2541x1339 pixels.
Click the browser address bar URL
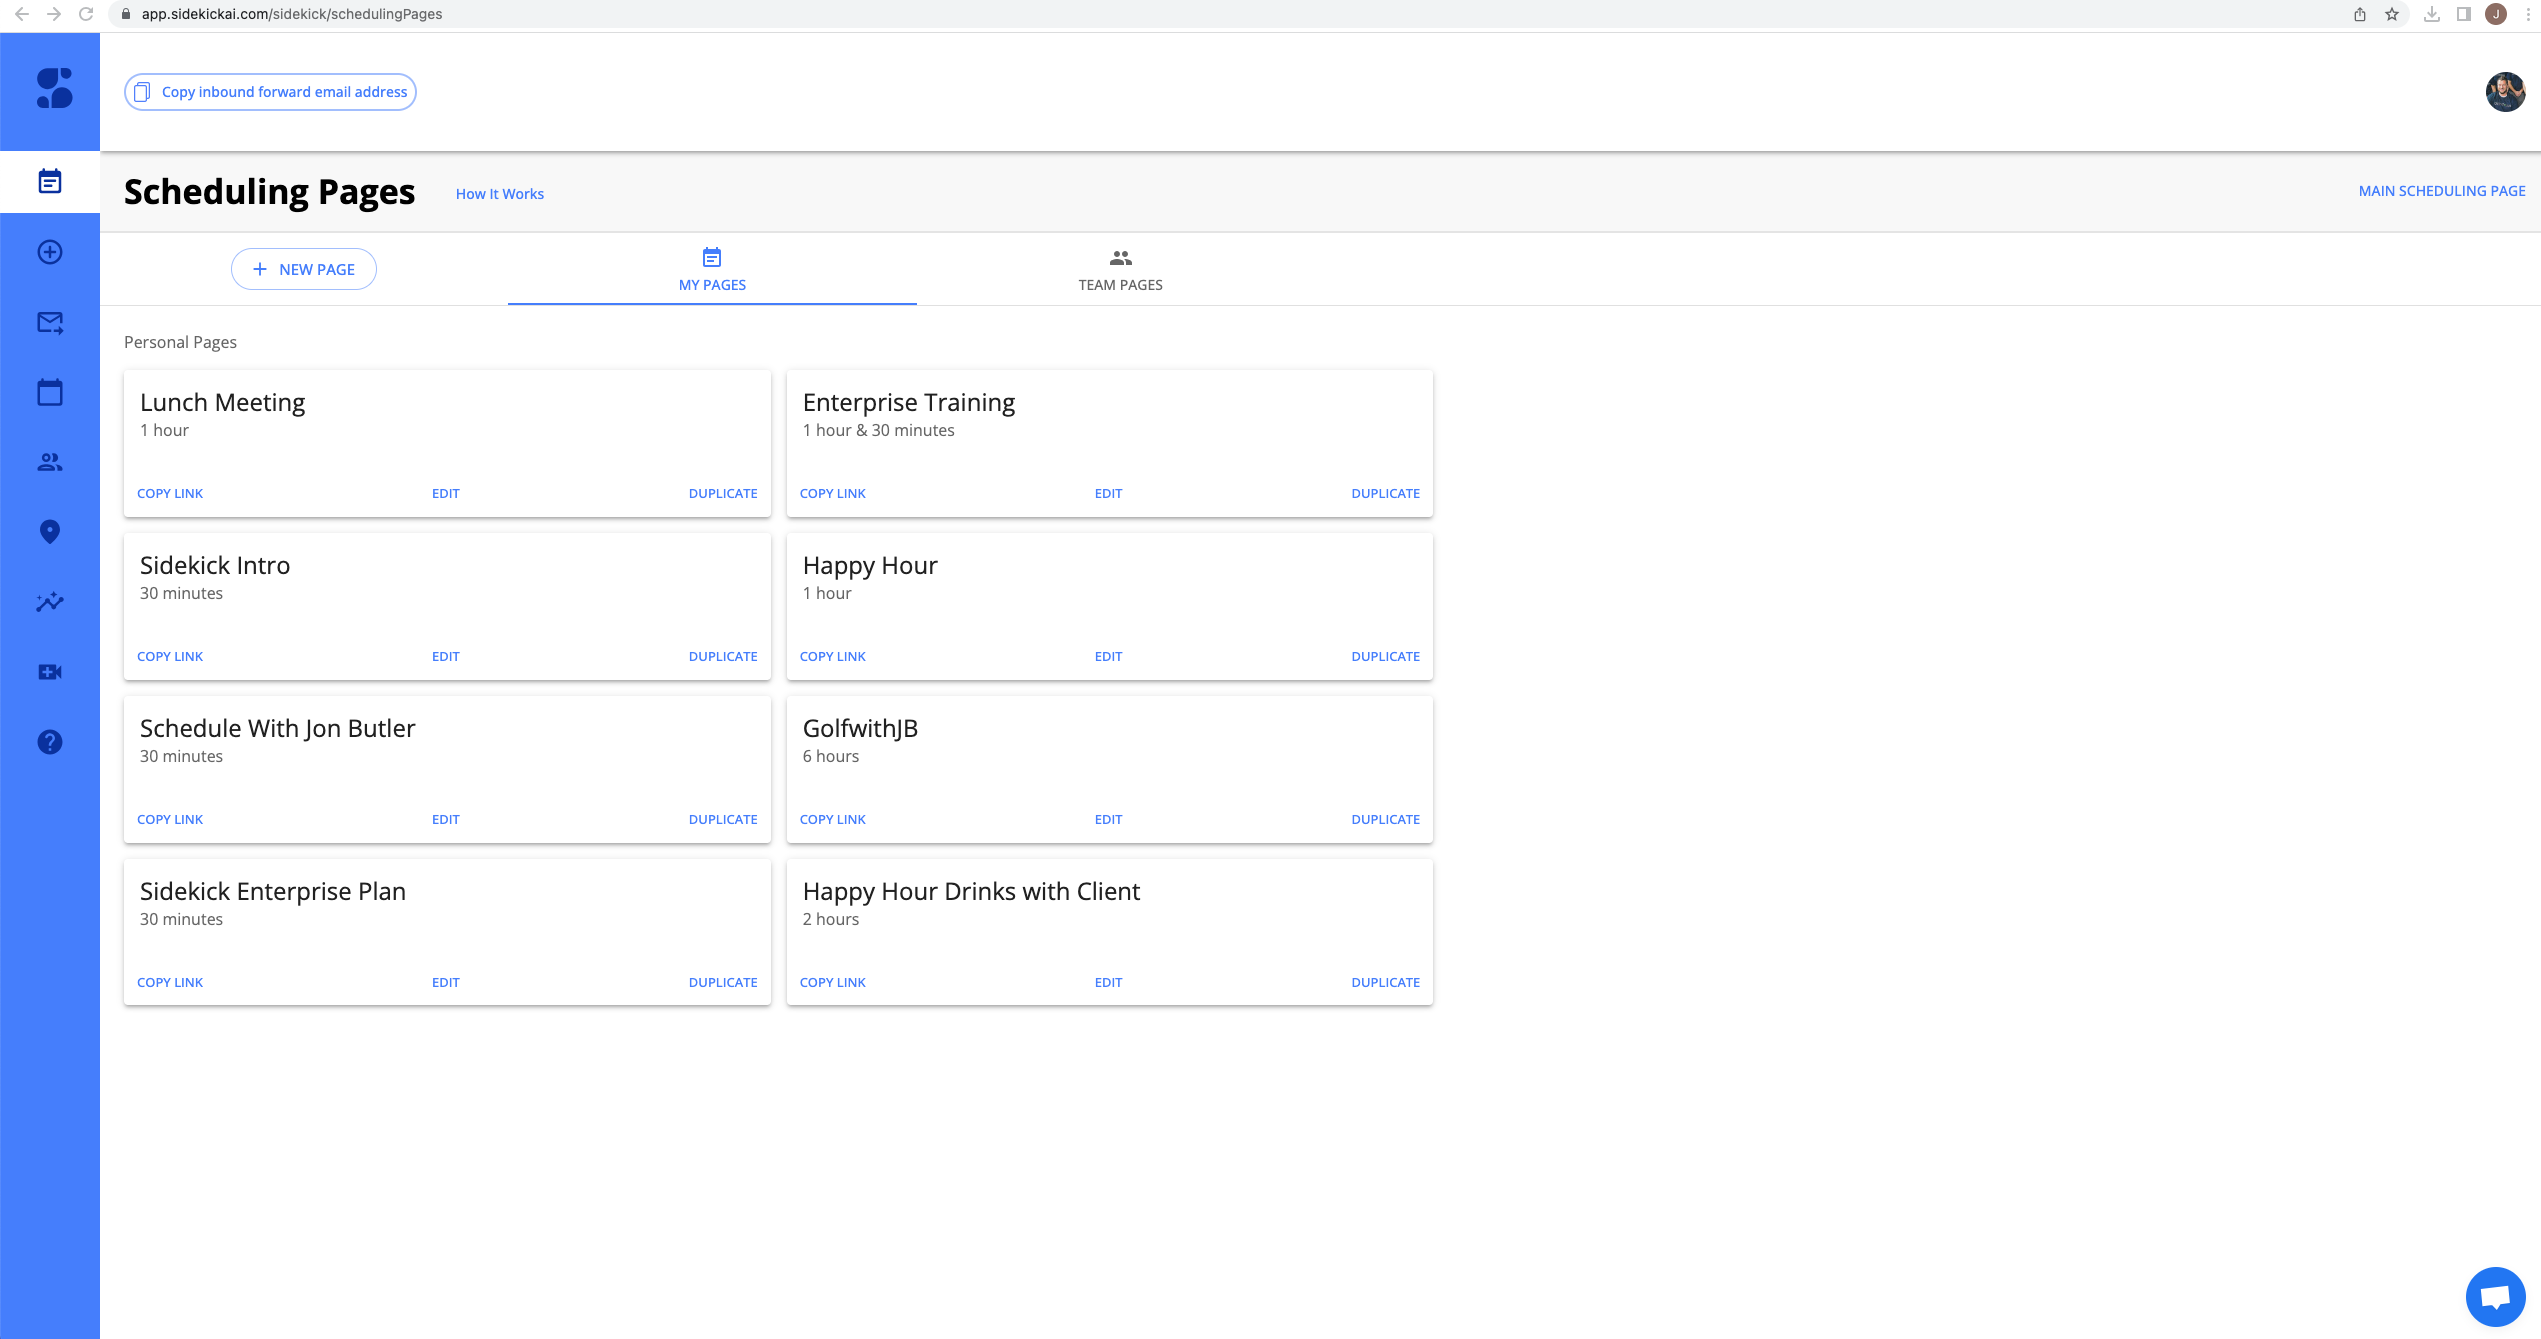(292, 14)
